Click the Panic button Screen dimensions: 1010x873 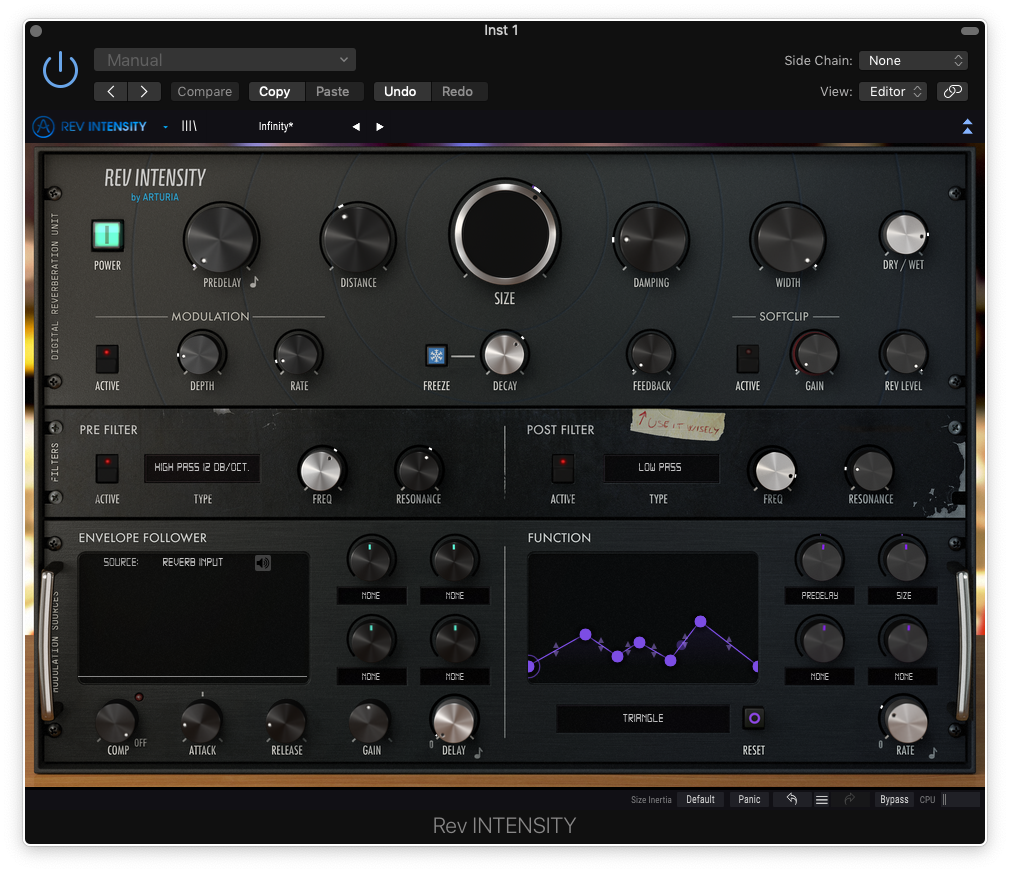pyautogui.click(x=749, y=800)
